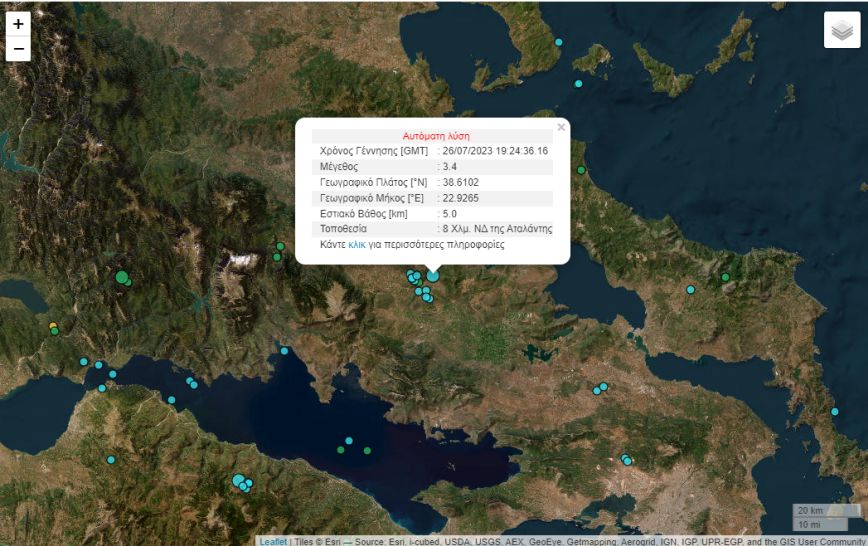Click the yellow earthquake marker
Viewport: 868px width, 546px height.
pyautogui.click(x=53, y=326)
